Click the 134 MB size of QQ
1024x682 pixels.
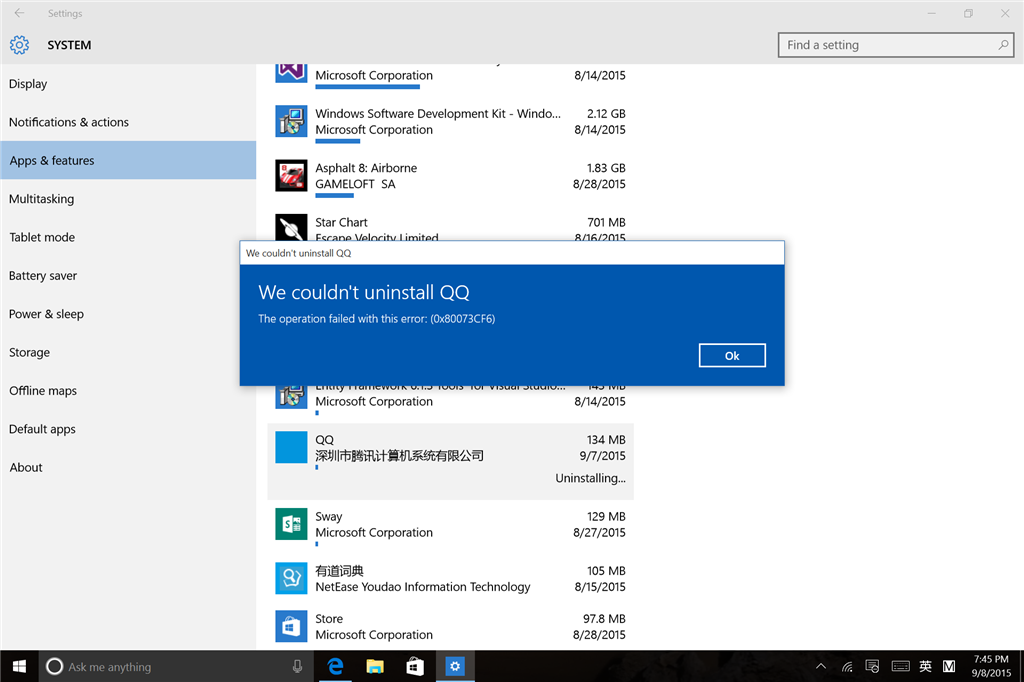[606, 440]
